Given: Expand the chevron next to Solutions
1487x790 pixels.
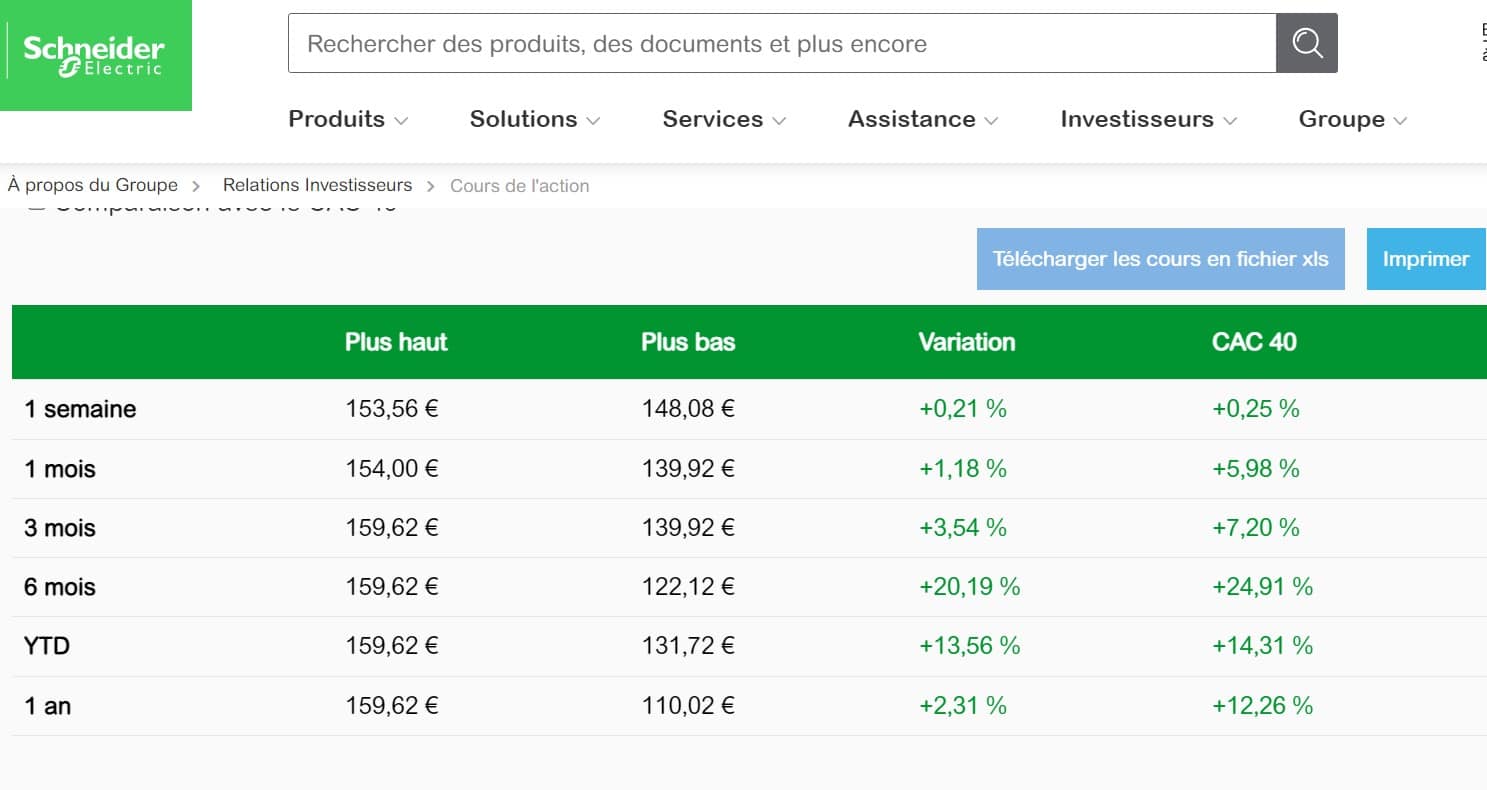Looking at the screenshot, I should click(x=593, y=121).
